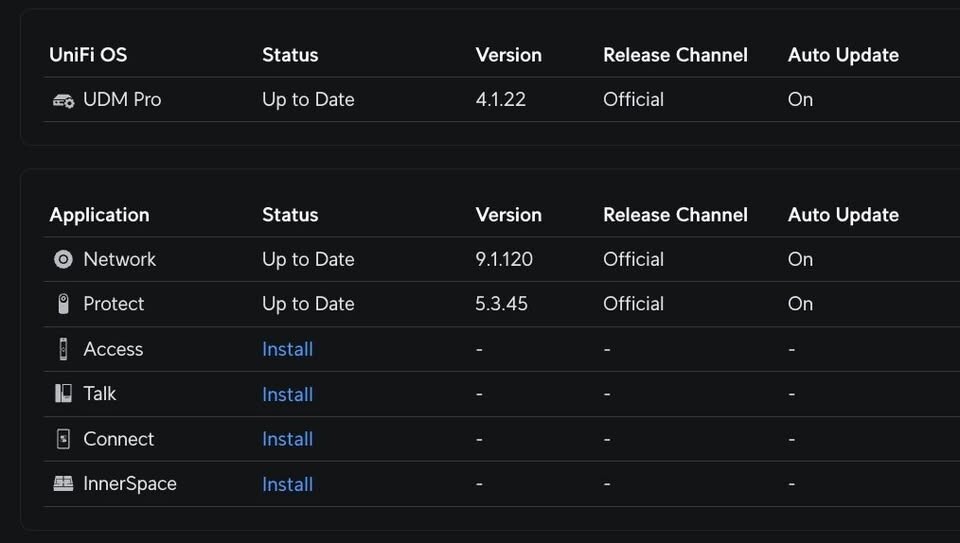Click Status header in Application table
The image size is (960, 543).
290,215
